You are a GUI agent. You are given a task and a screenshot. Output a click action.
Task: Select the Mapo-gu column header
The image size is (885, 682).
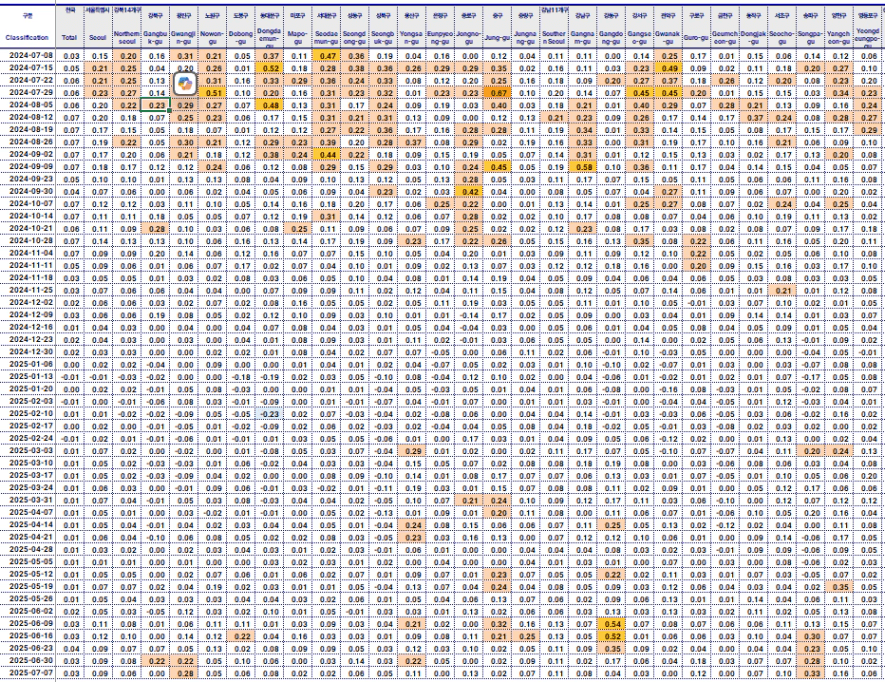pyautogui.click(x=298, y=38)
